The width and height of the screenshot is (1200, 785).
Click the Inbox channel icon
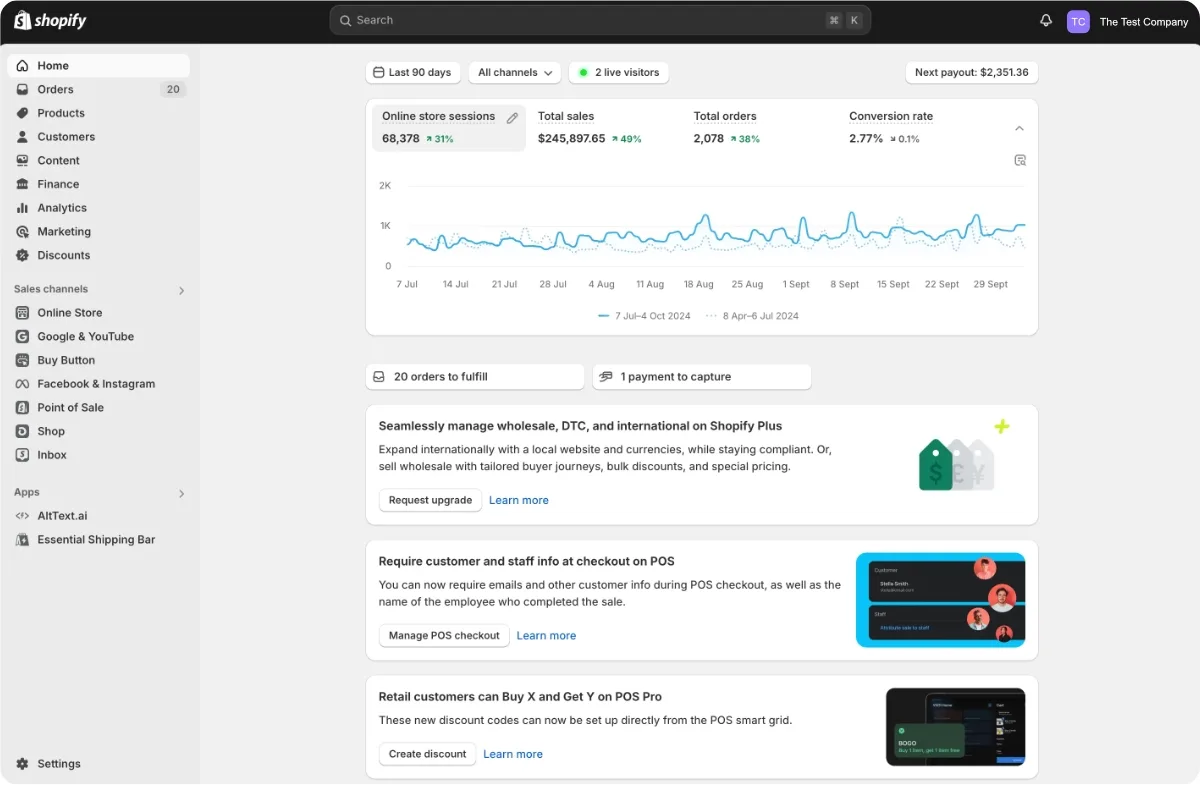pyautogui.click(x=22, y=455)
